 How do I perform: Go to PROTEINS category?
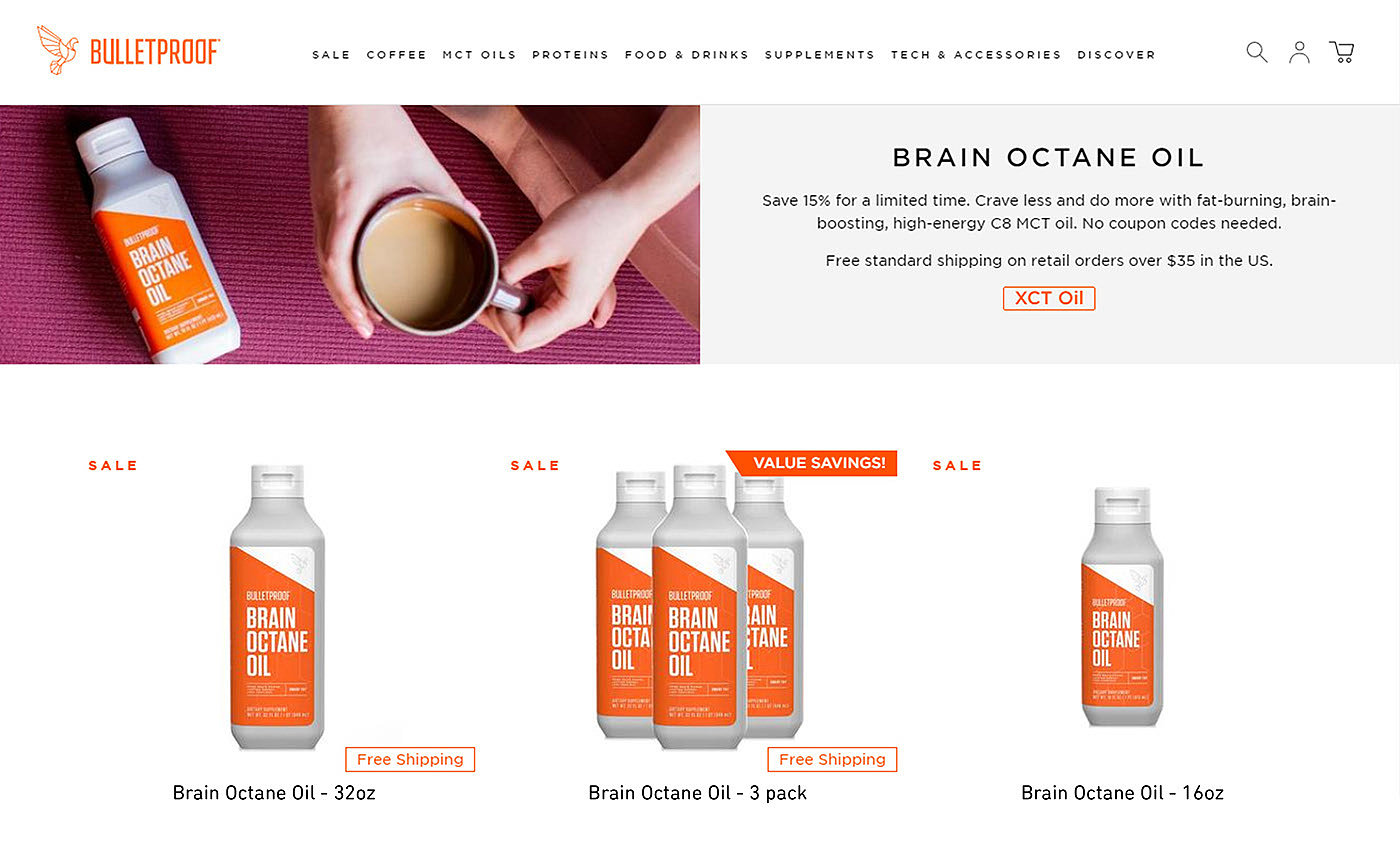570,55
